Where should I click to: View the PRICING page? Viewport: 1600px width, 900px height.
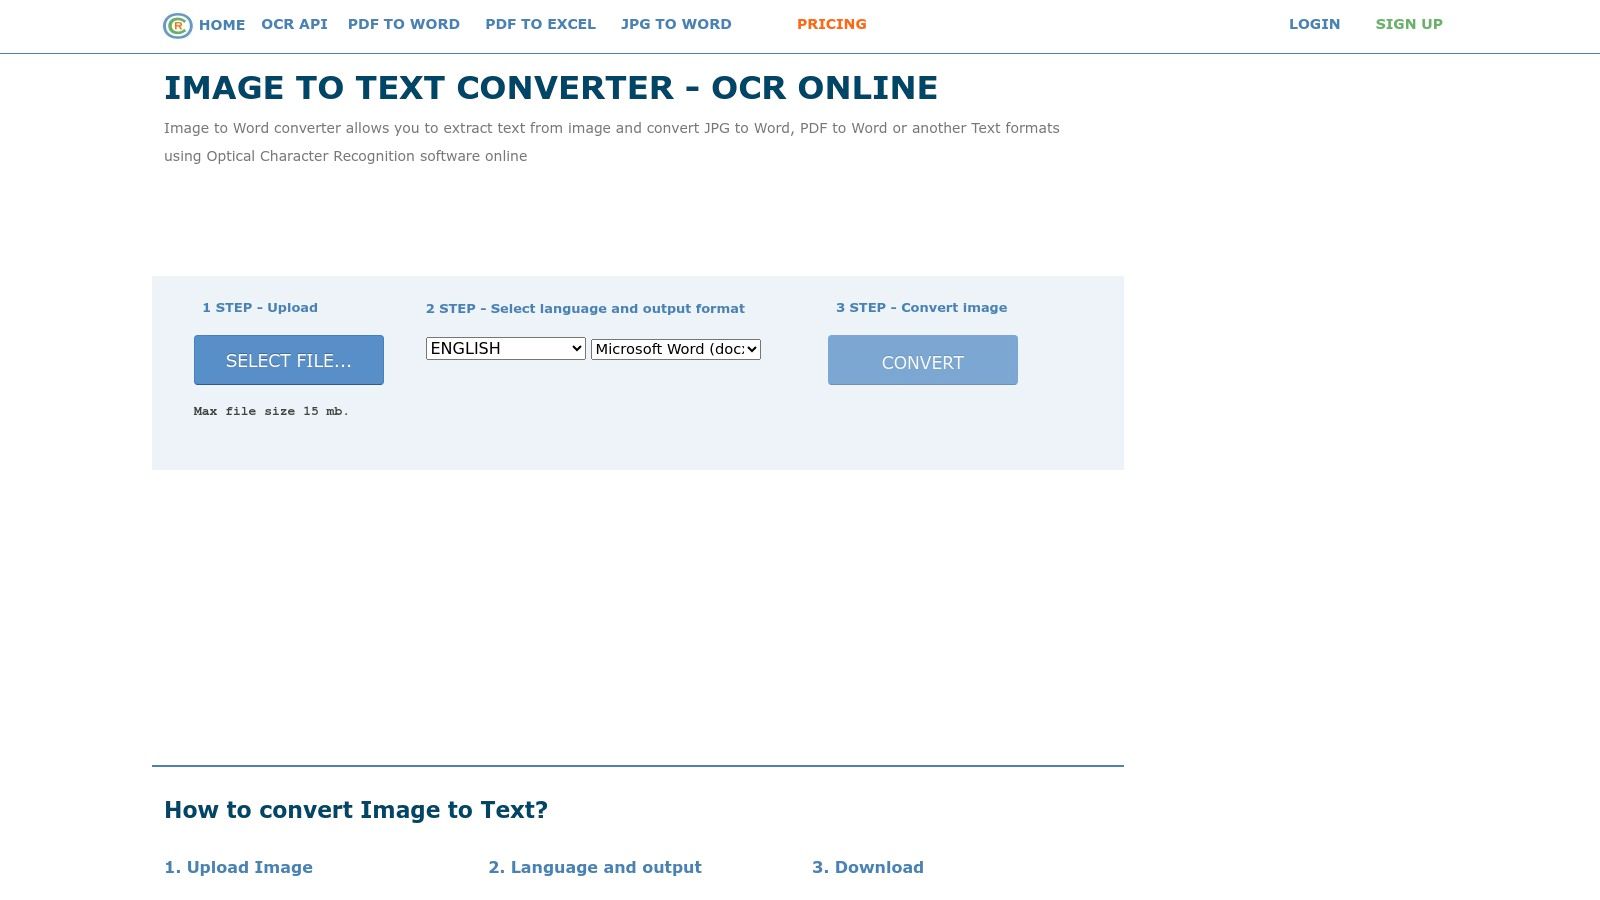(x=831, y=24)
